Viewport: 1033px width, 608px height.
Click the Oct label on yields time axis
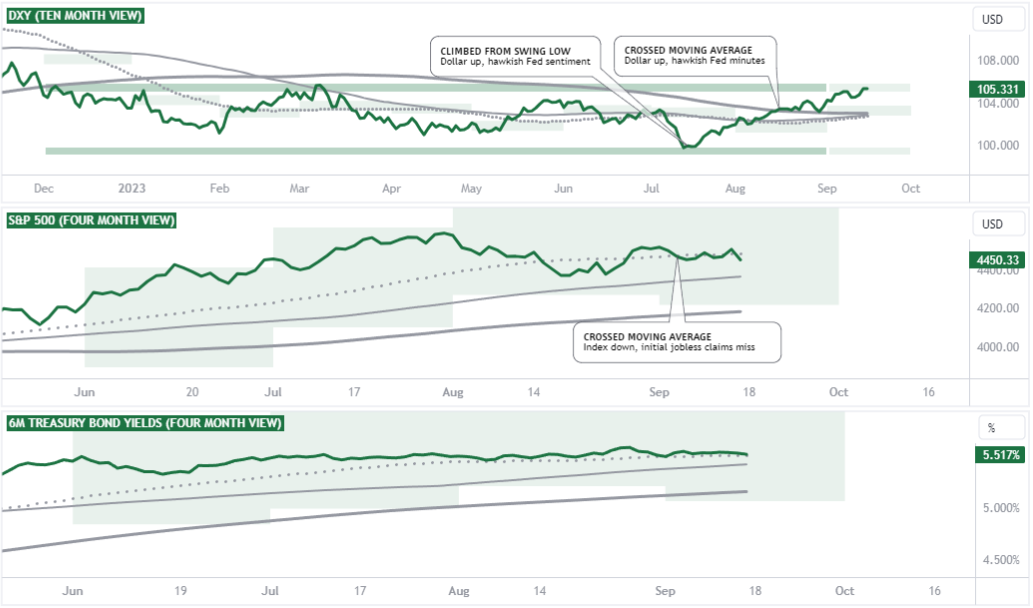pos(844,591)
